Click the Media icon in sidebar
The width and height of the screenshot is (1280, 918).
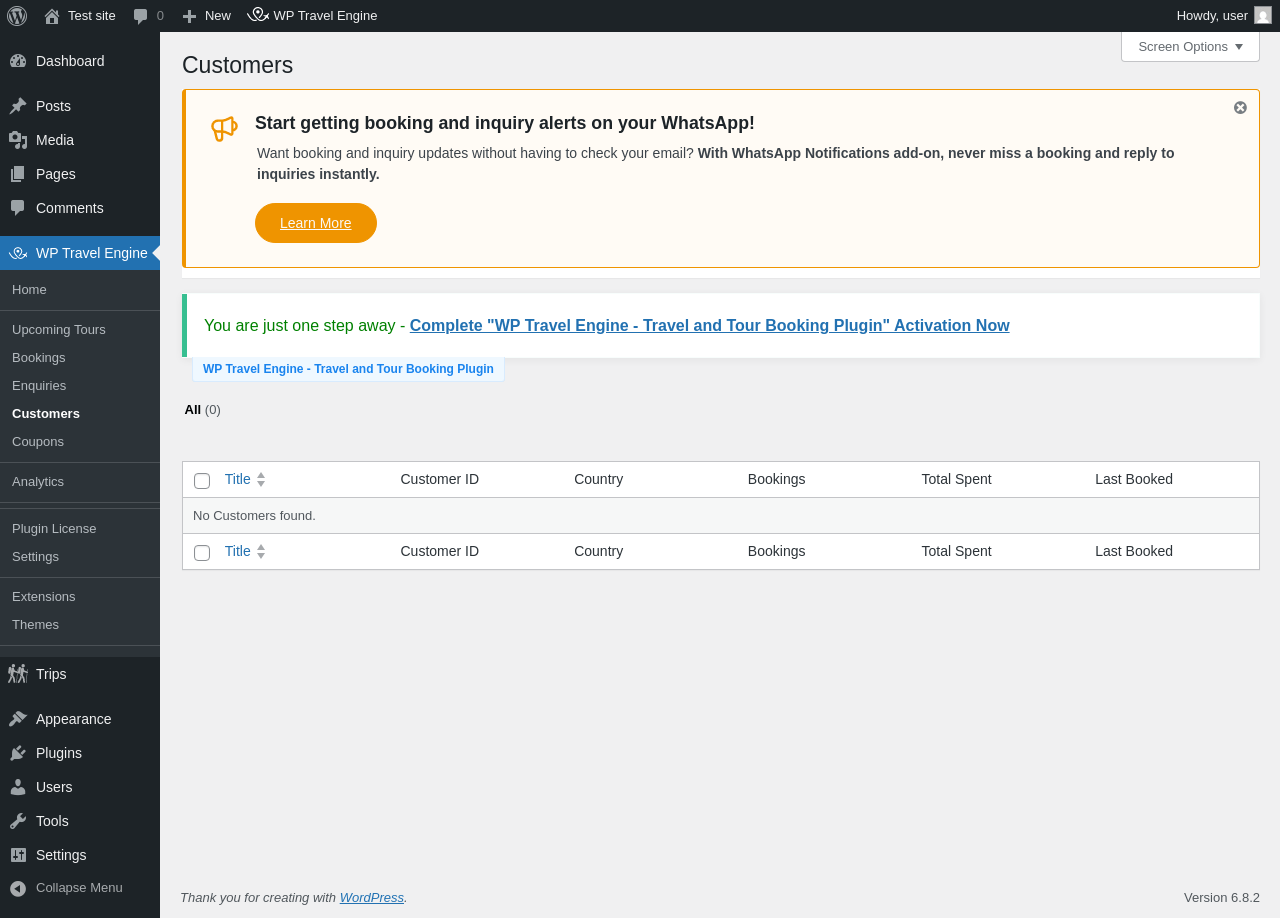coord(18,140)
